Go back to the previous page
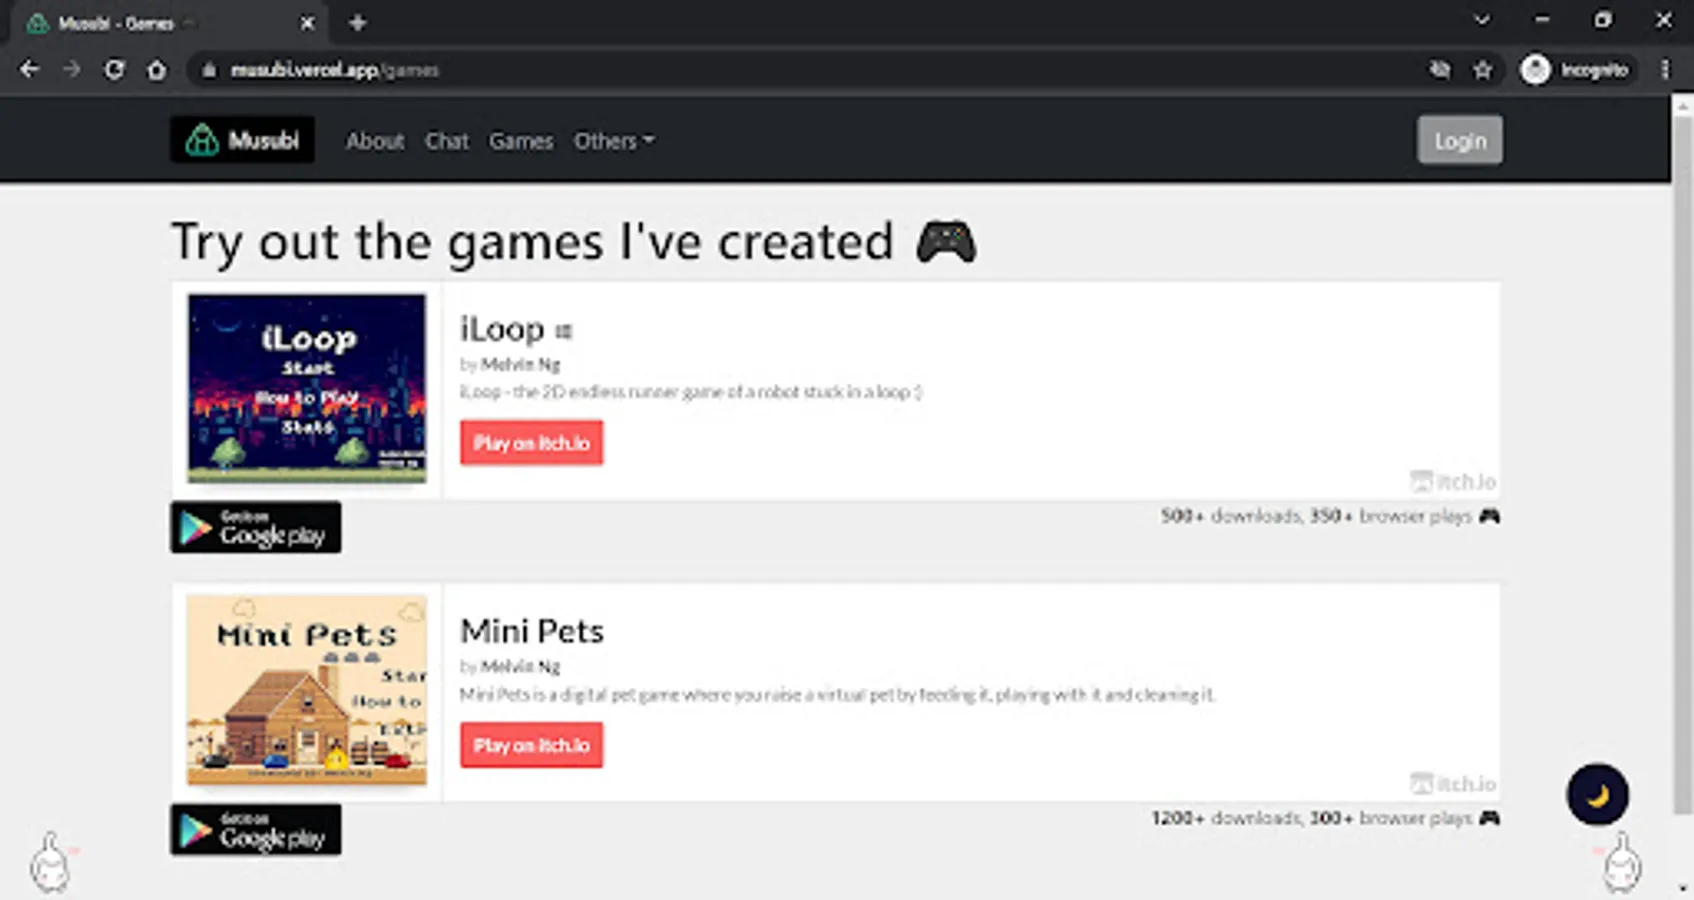This screenshot has width=1694, height=900. point(29,70)
